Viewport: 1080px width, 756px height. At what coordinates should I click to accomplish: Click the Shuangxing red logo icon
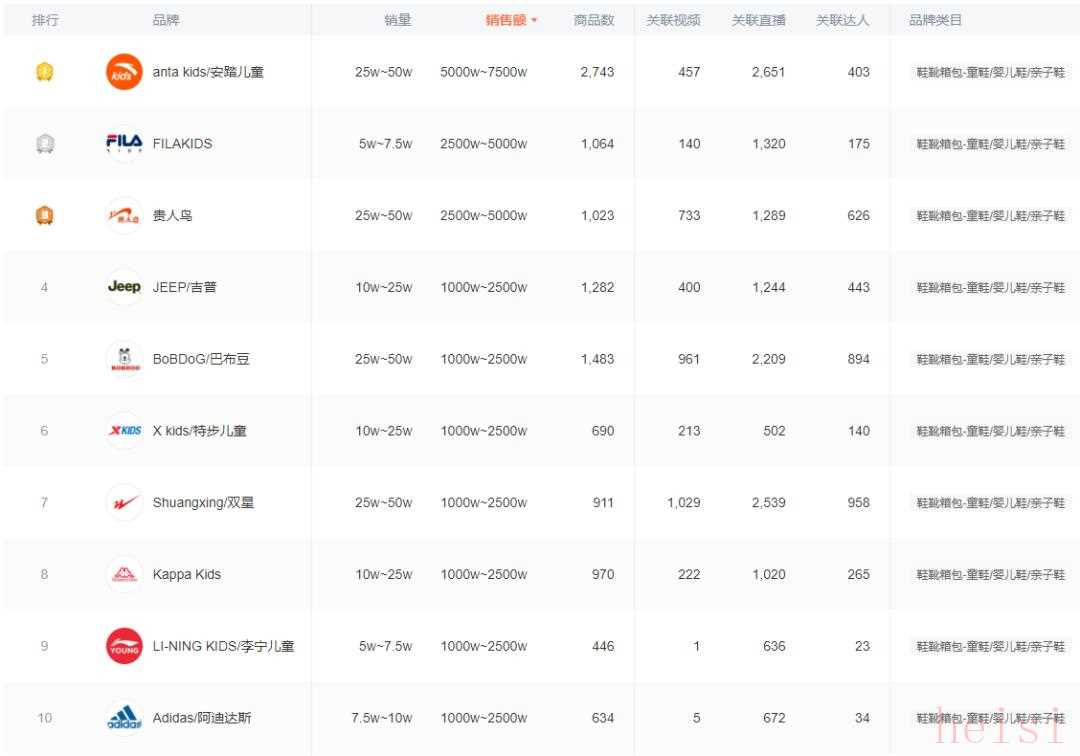coord(124,503)
